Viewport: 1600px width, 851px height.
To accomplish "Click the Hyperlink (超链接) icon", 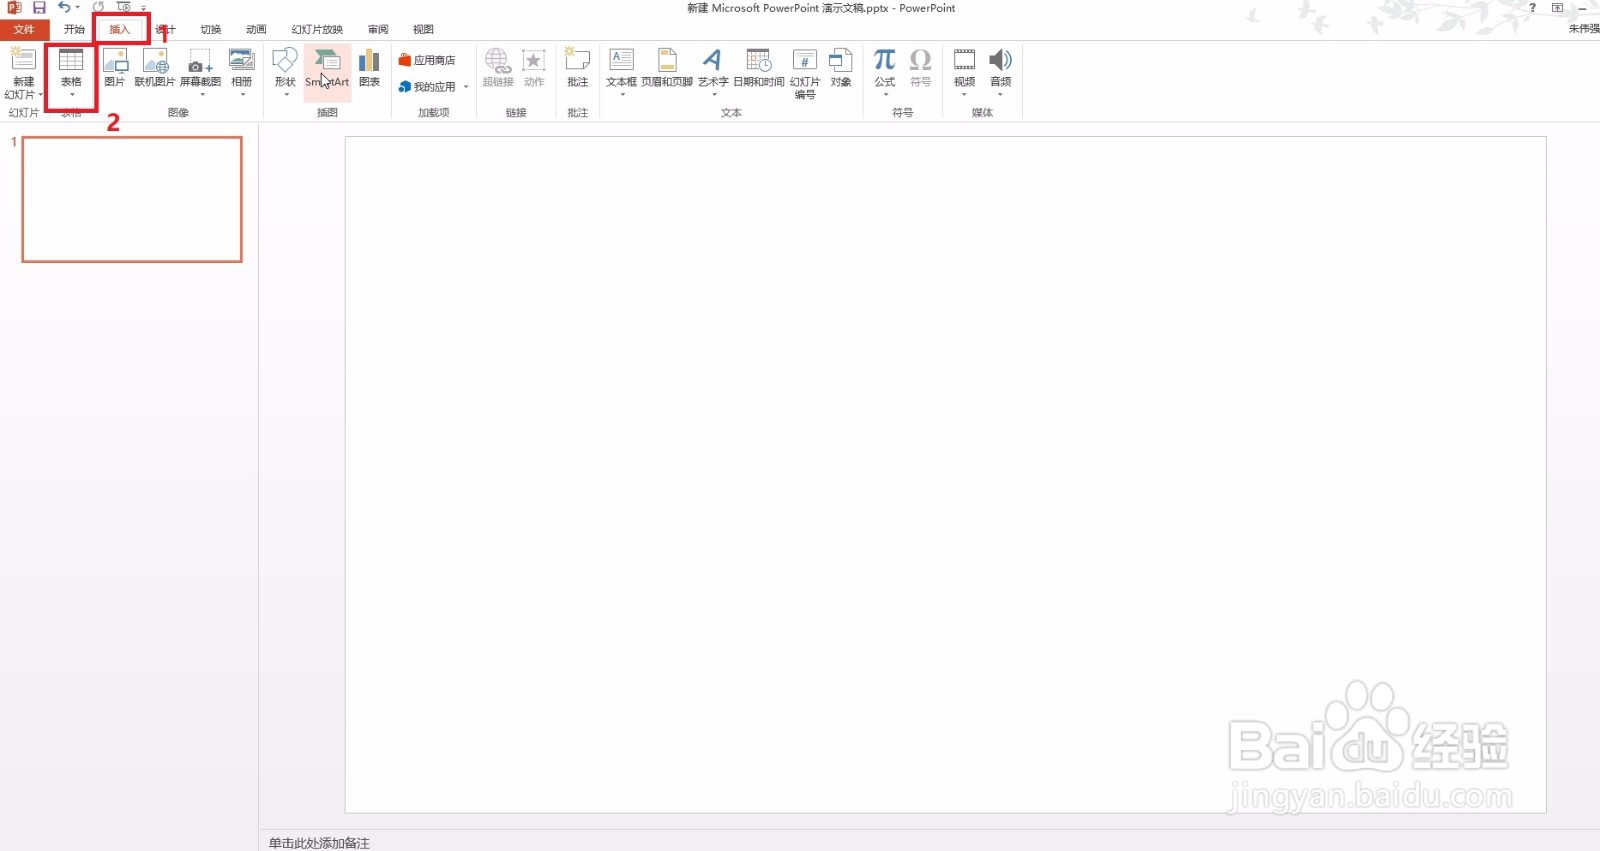I will pos(498,67).
